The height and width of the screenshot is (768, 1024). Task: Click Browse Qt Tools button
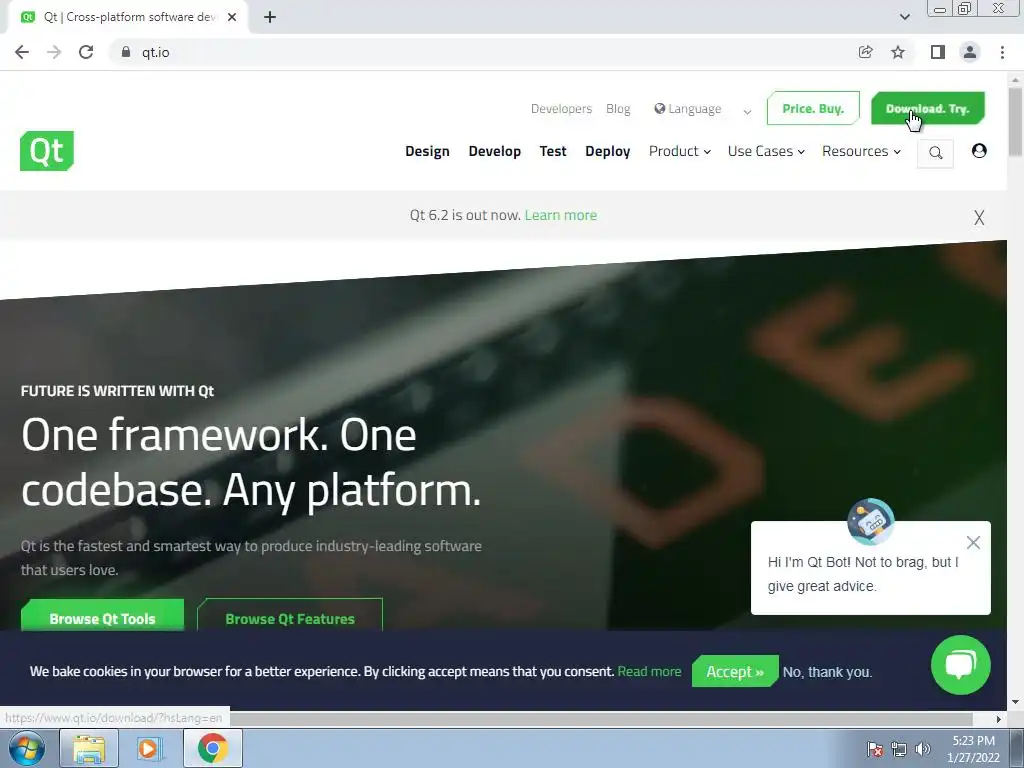[x=103, y=615]
